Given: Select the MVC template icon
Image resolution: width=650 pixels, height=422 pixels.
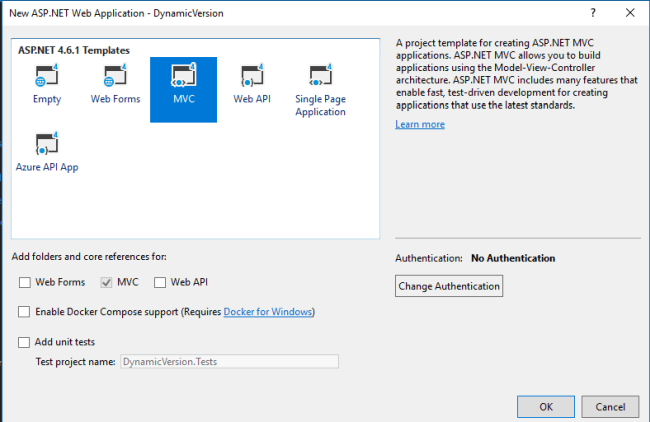Looking at the screenshot, I should pyautogui.click(x=184, y=75).
